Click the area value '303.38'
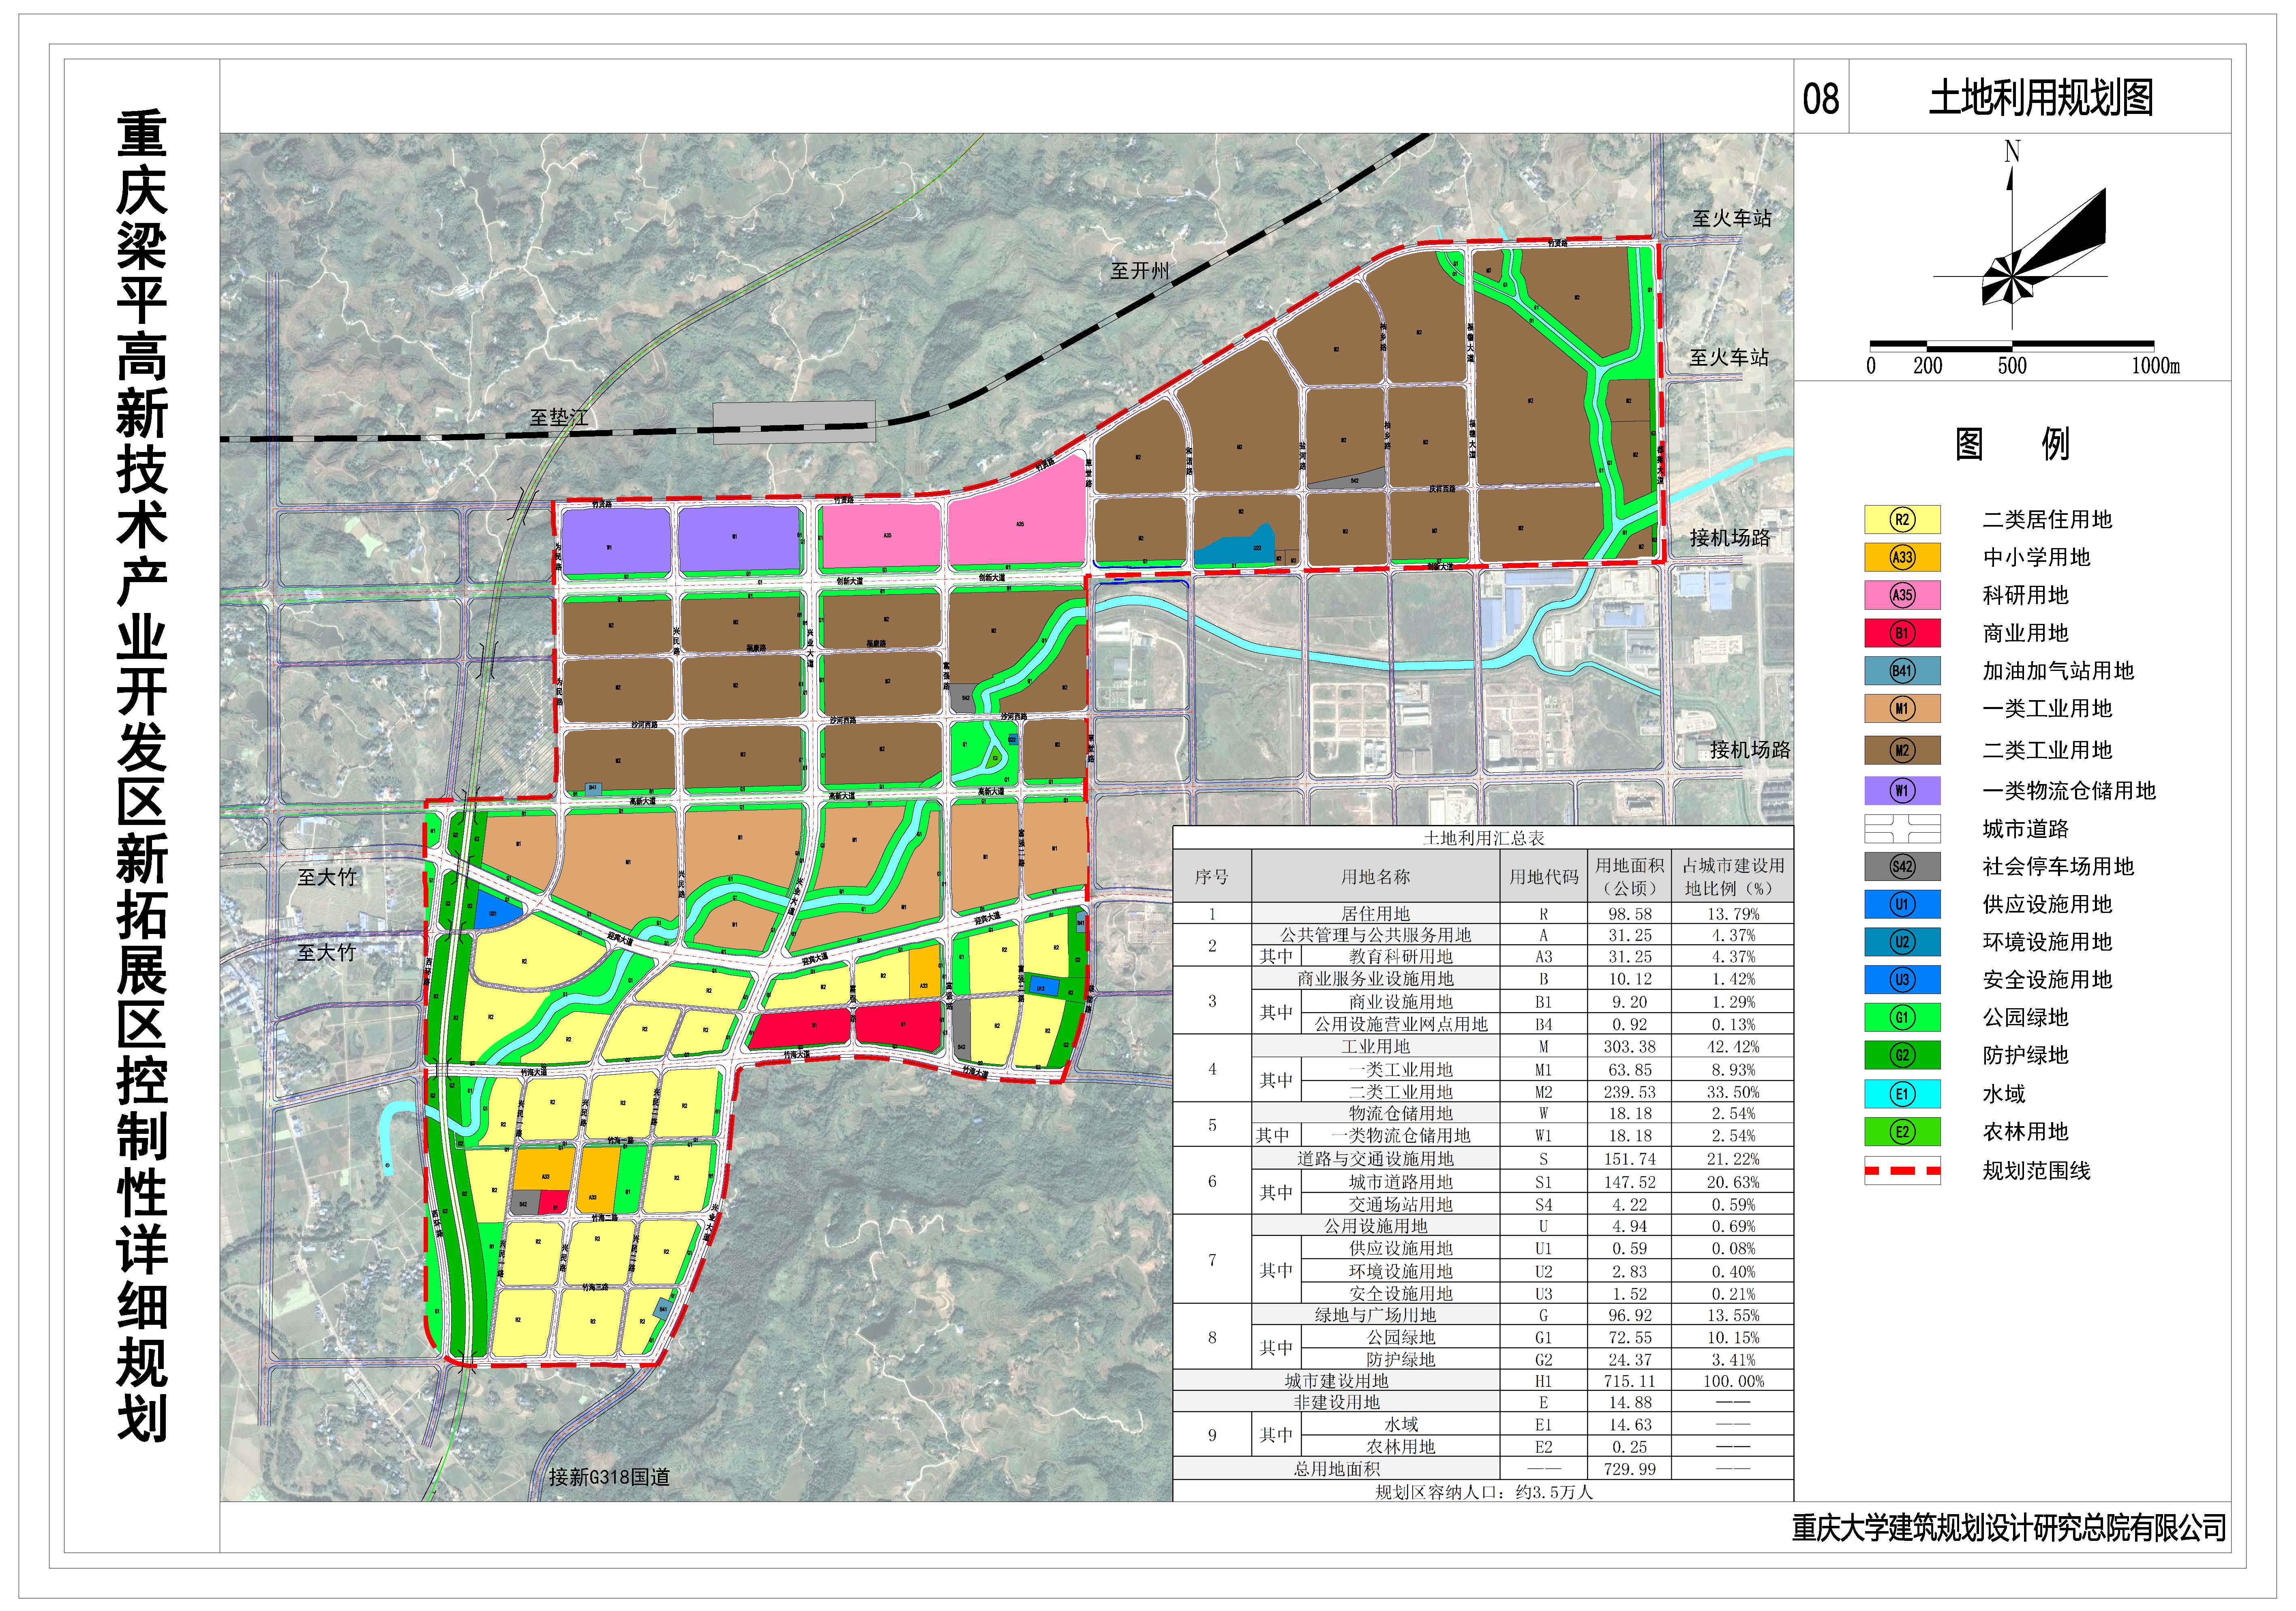The image size is (2296, 1611). coord(1630,1047)
